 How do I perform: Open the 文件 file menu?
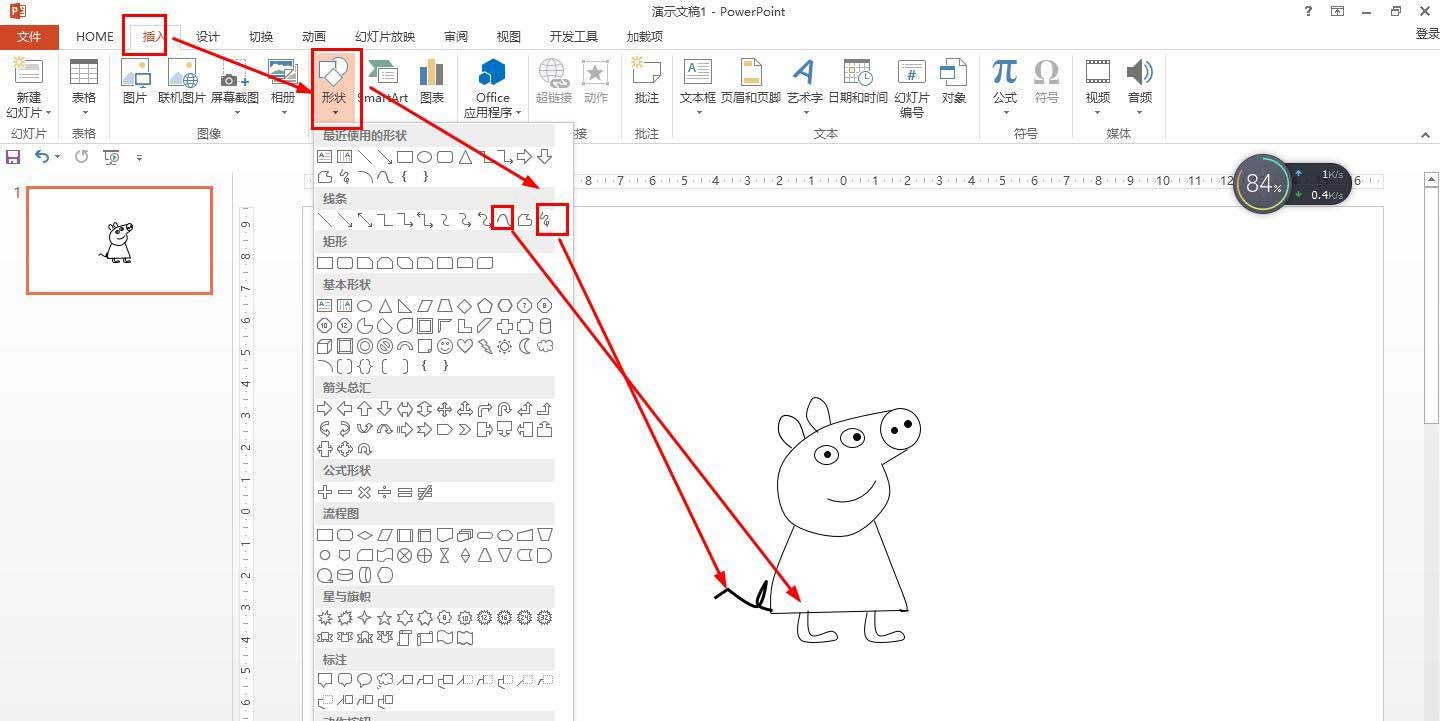[x=29, y=37]
